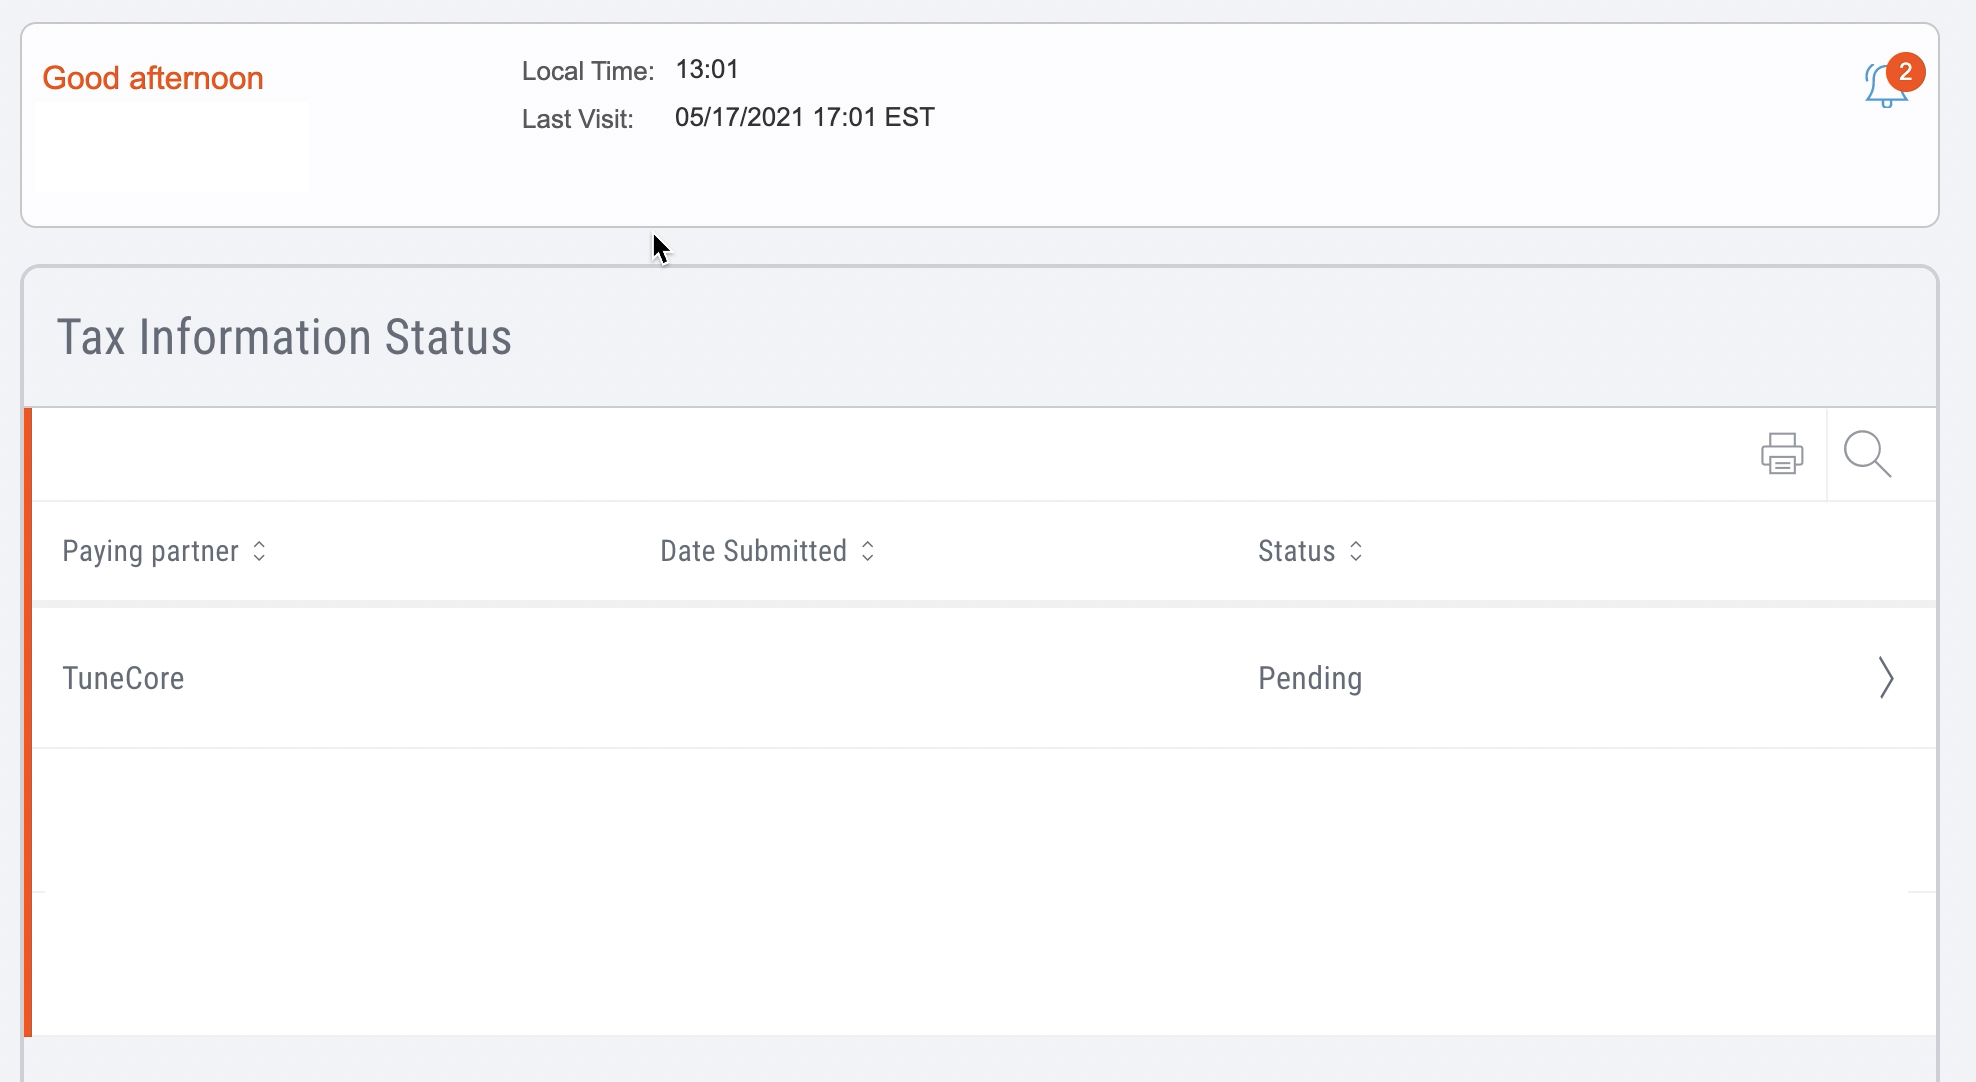
Task: Click the Local Time label
Action: [587, 71]
